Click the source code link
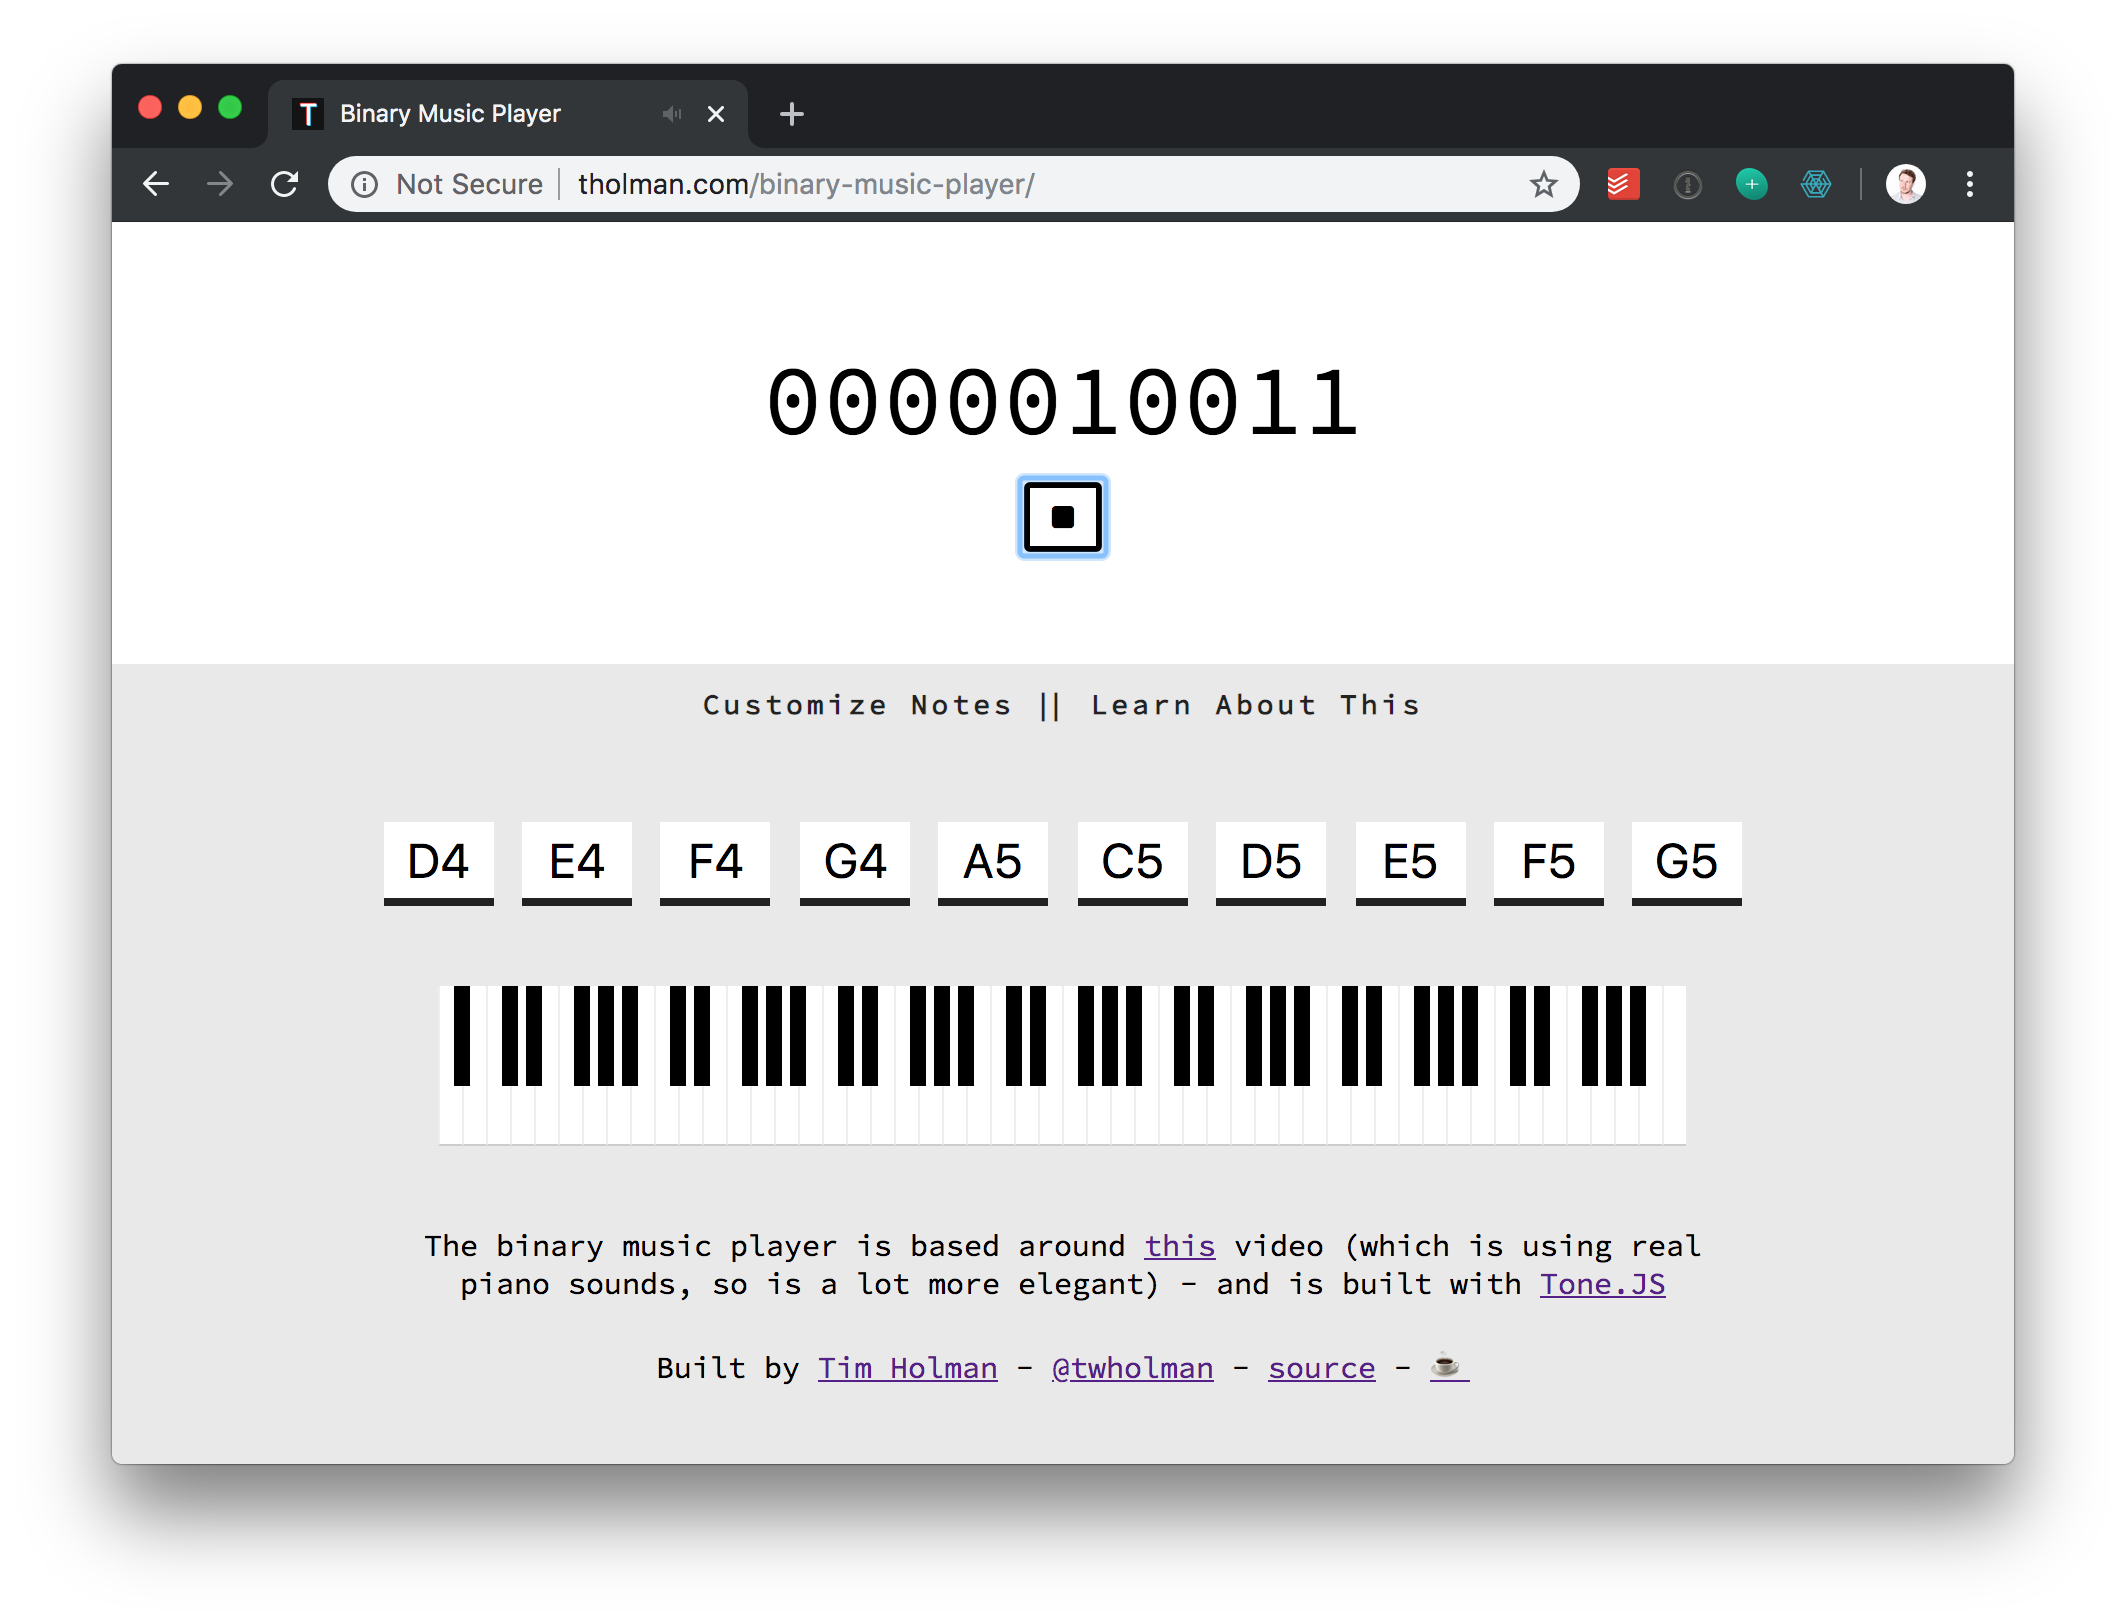The height and width of the screenshot is (1624, 2126). (x=1321, y=1368)
